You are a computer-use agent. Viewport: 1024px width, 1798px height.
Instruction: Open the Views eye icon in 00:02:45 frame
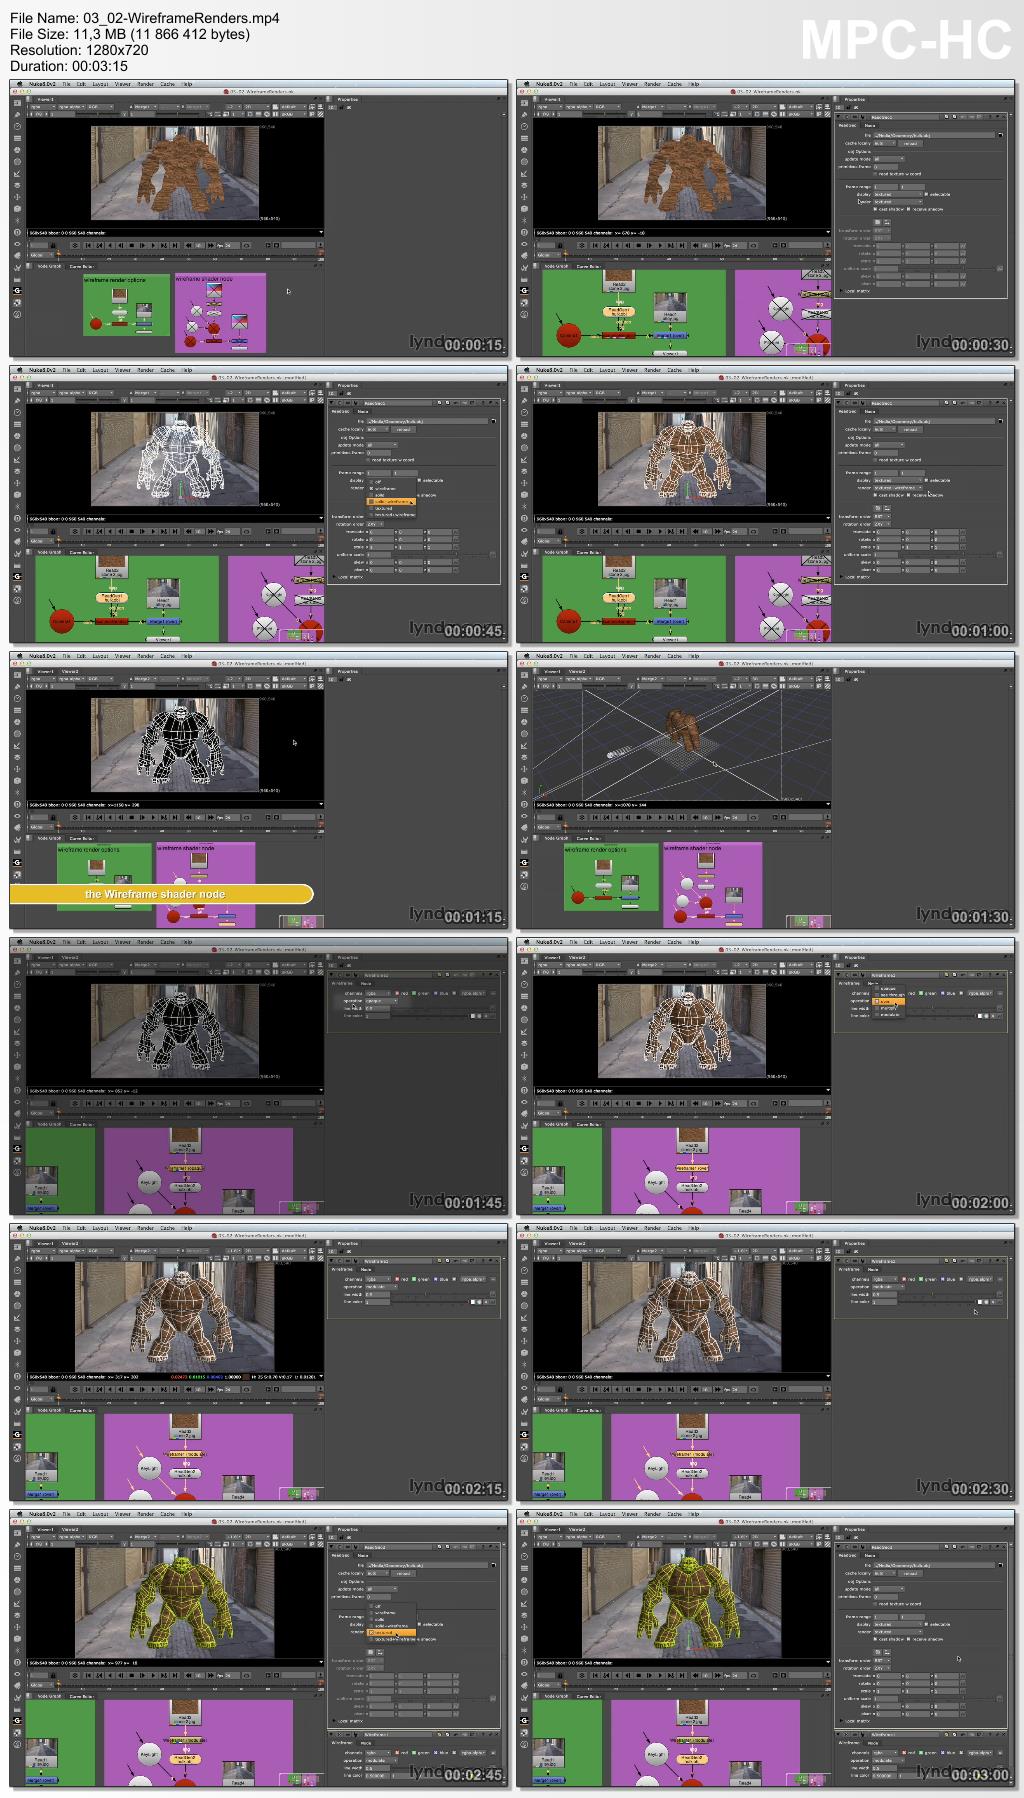point(17,1675)
